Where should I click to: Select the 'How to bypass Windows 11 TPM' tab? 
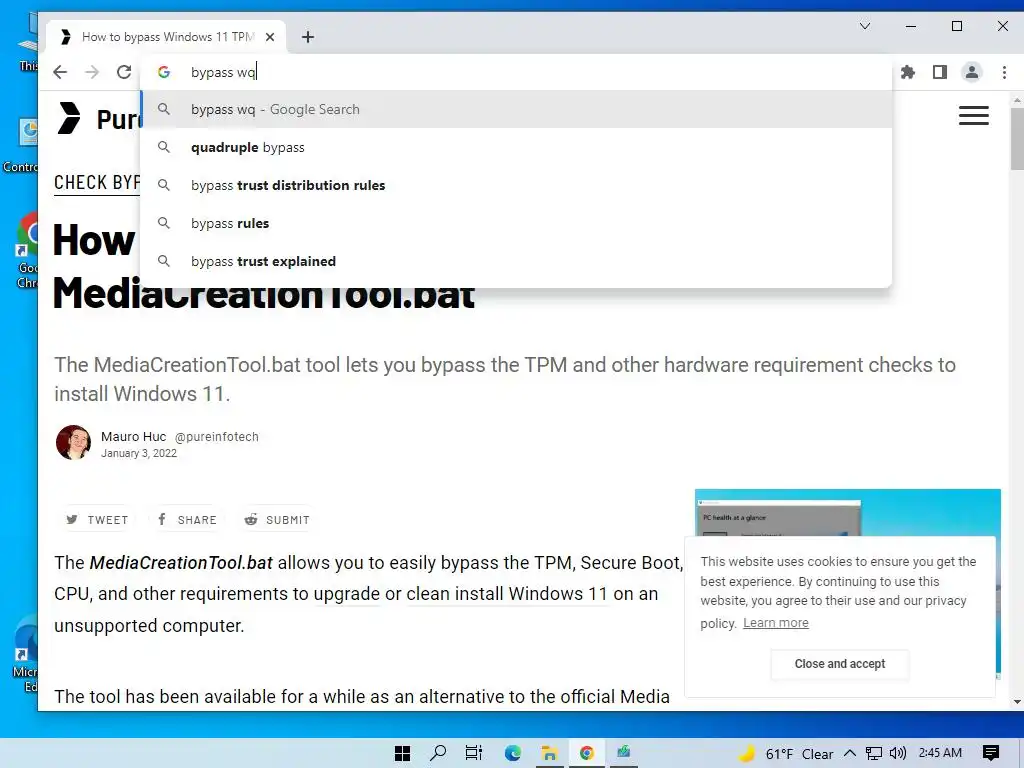[166, 37]
